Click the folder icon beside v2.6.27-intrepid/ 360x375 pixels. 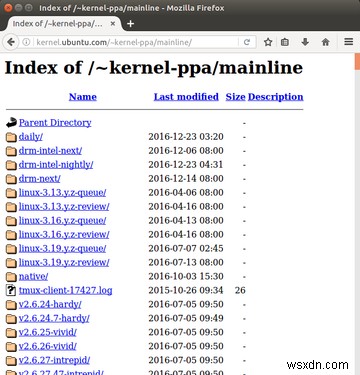tap(11, 361)
